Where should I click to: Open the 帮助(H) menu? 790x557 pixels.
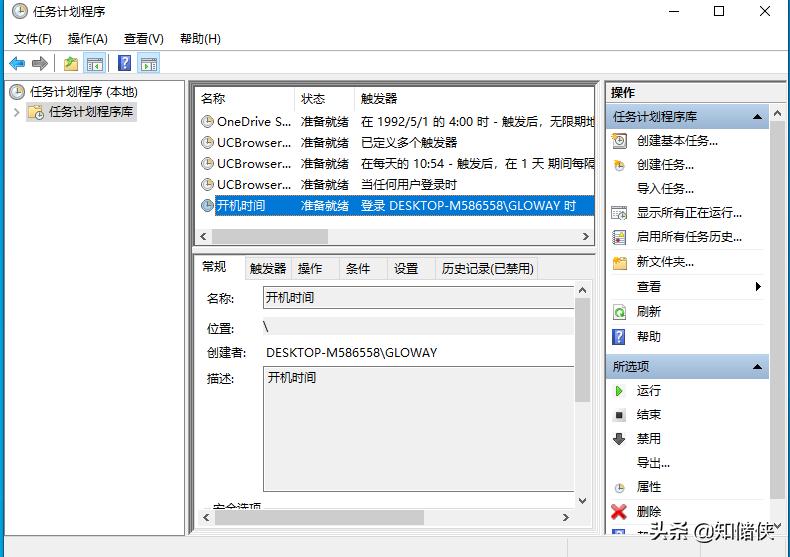click(x=200, y=39)
